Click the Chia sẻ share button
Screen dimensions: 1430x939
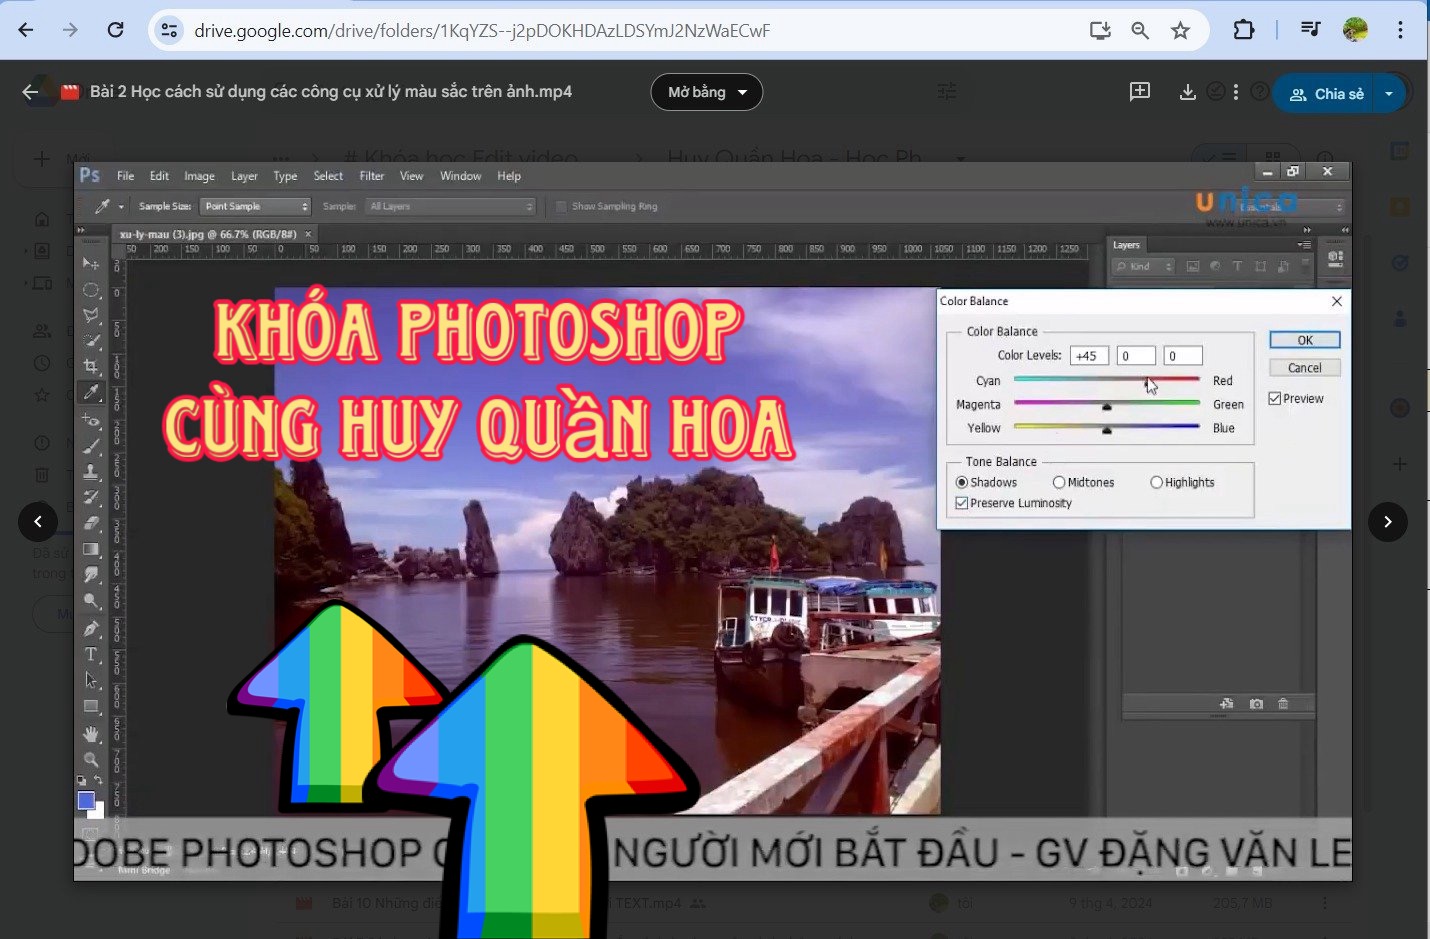pyautogui.click(x=1326, y=93)
